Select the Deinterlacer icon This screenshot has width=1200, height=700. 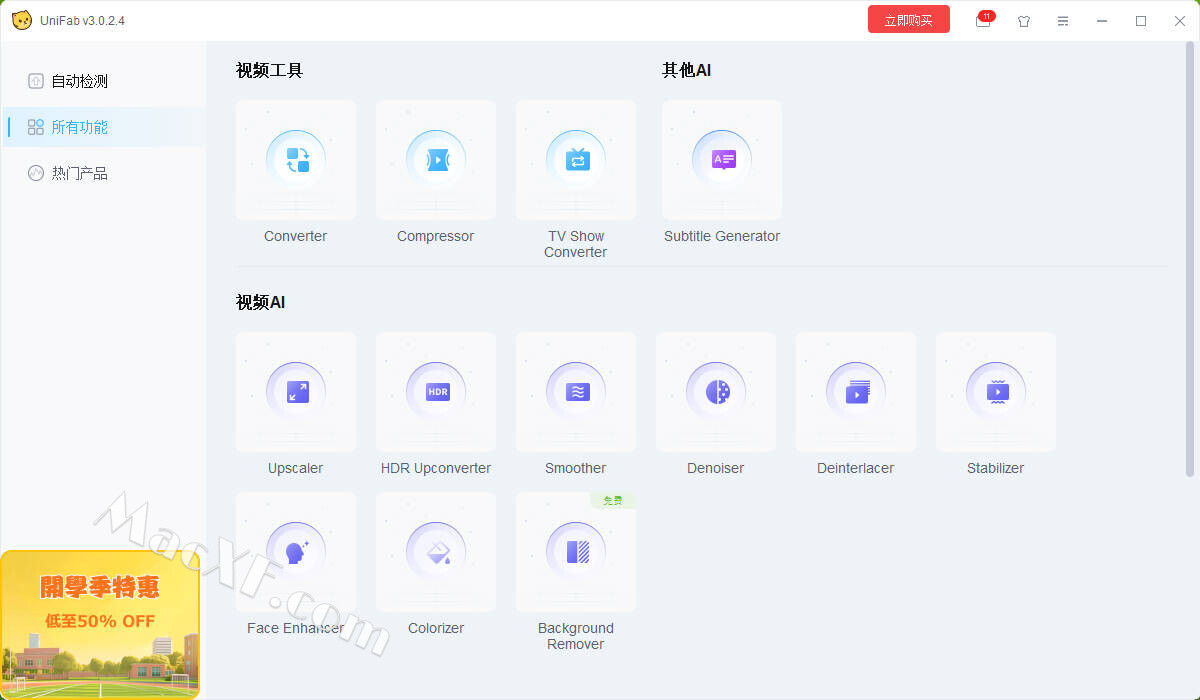[x=856, y=392]
